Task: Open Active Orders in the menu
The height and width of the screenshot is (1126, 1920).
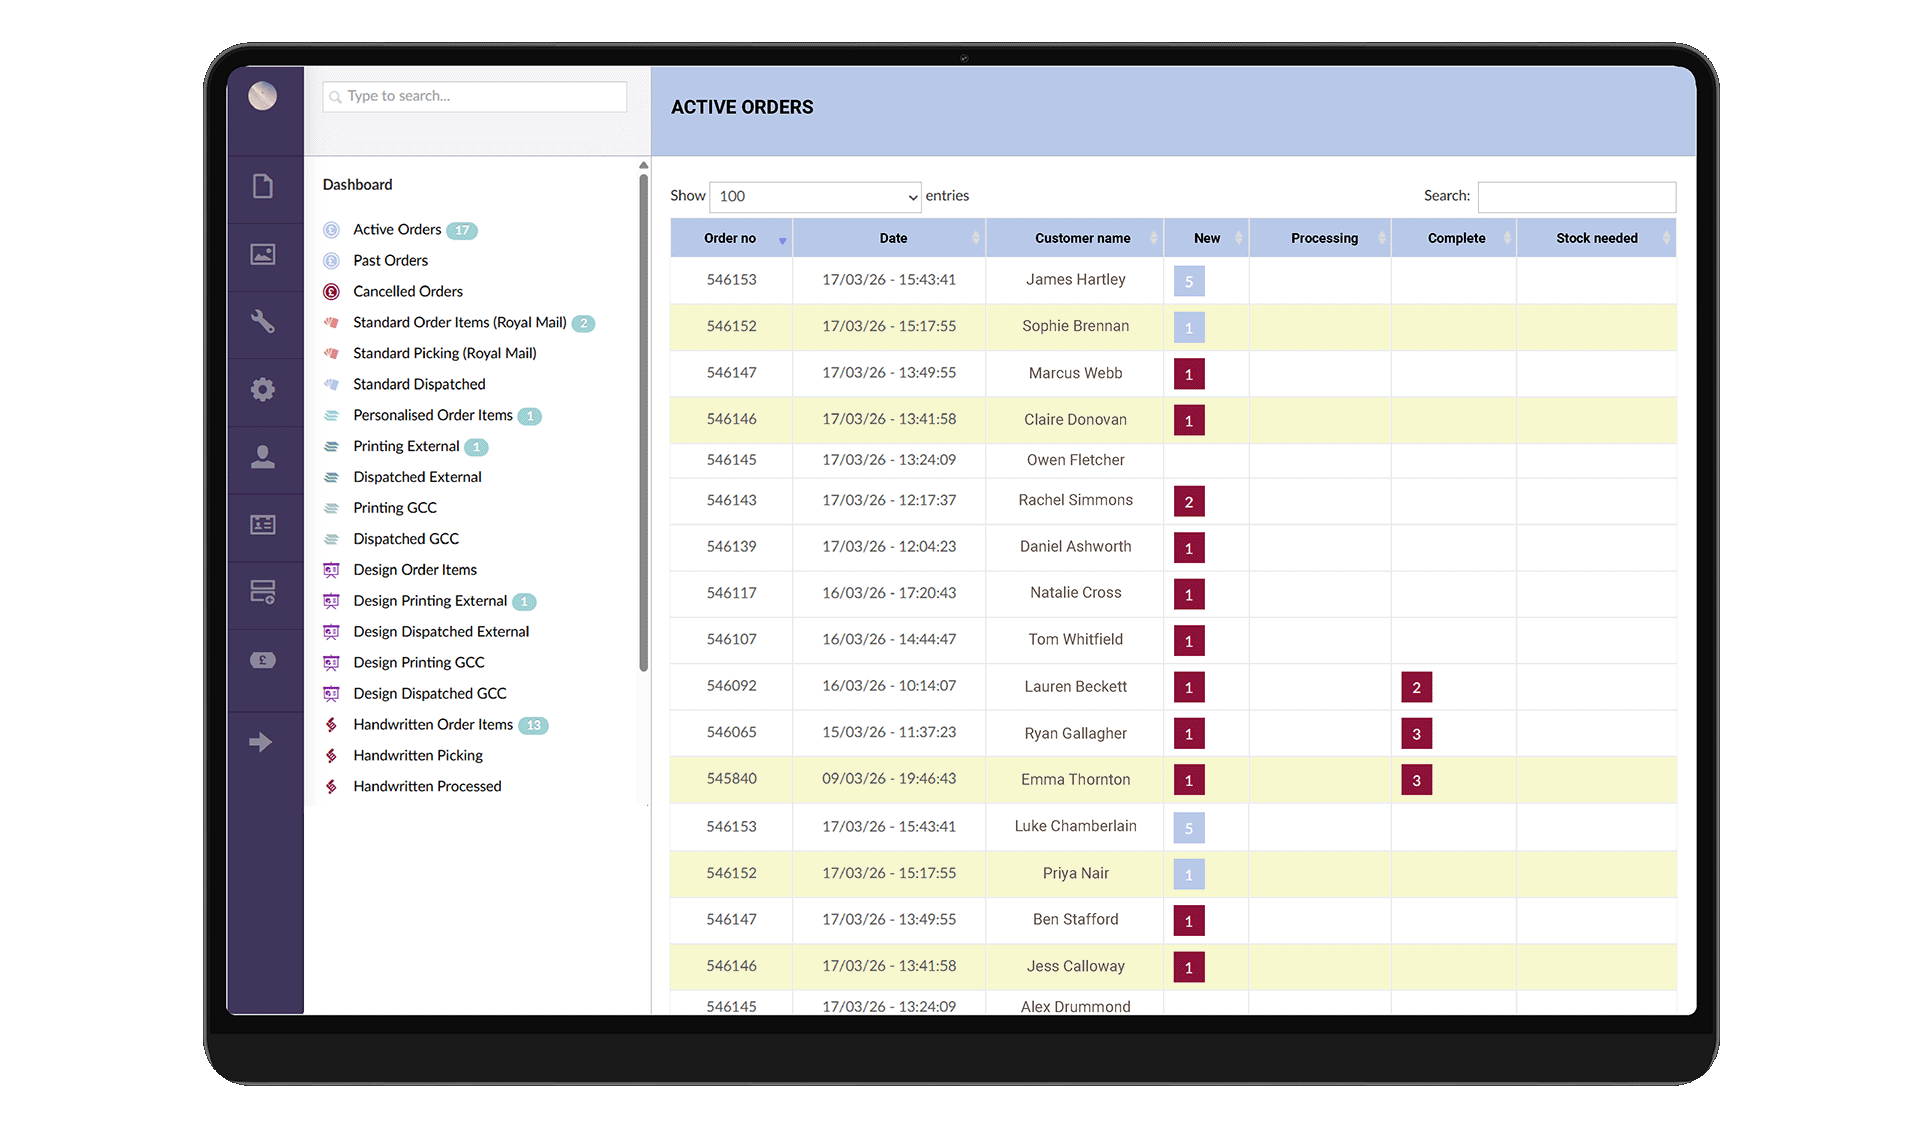Action: click(397, 230)
